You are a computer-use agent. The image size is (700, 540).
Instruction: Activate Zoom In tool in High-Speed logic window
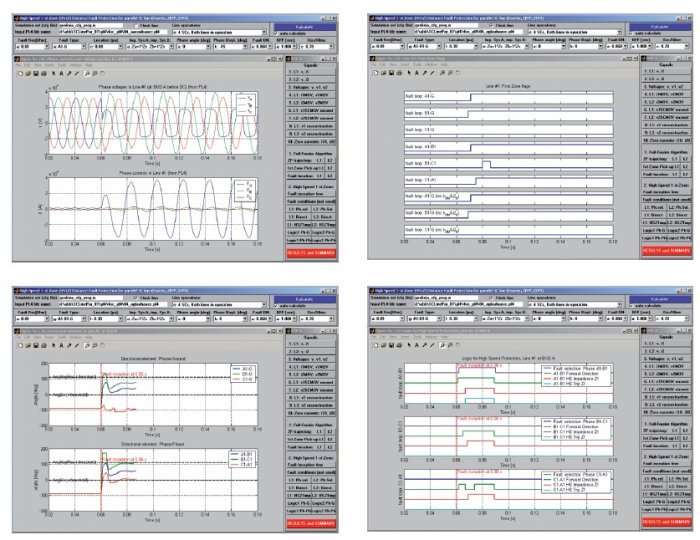(442, 345)
